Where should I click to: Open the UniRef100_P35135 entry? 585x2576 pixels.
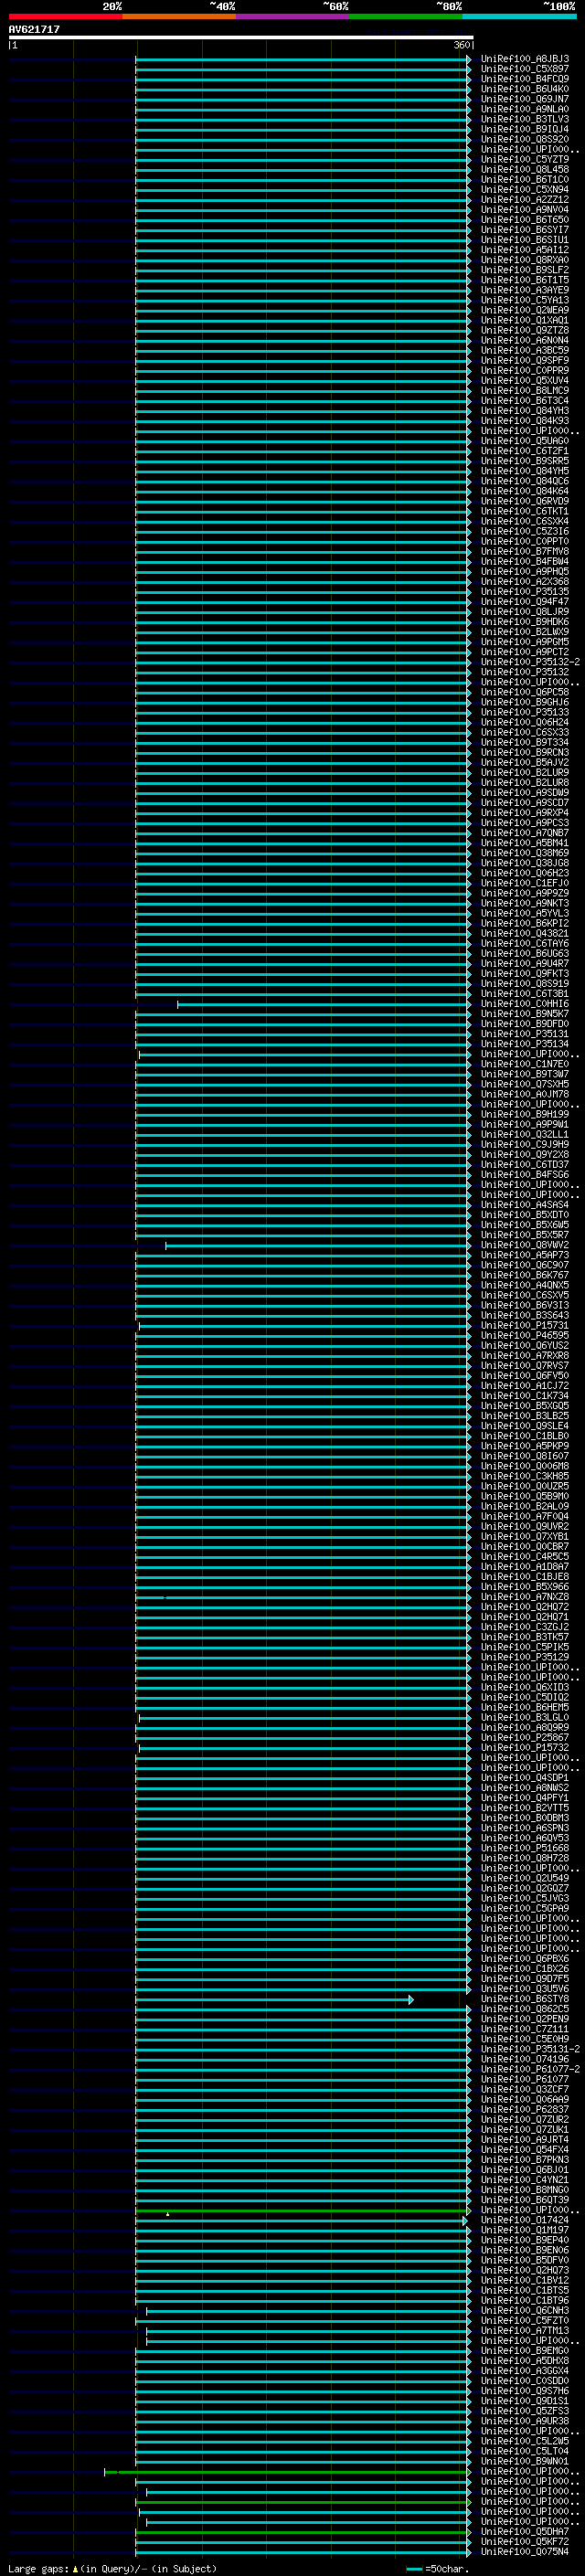coord(525,592)
